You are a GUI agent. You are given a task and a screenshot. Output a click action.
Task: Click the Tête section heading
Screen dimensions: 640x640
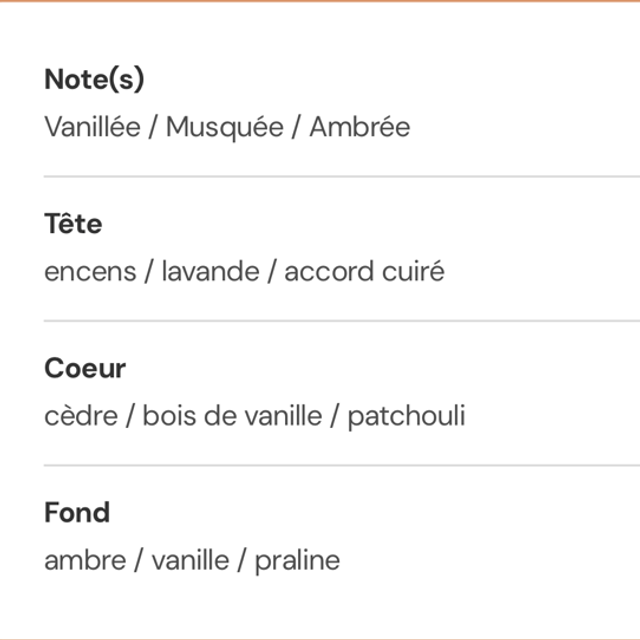[x=73, y=224]
